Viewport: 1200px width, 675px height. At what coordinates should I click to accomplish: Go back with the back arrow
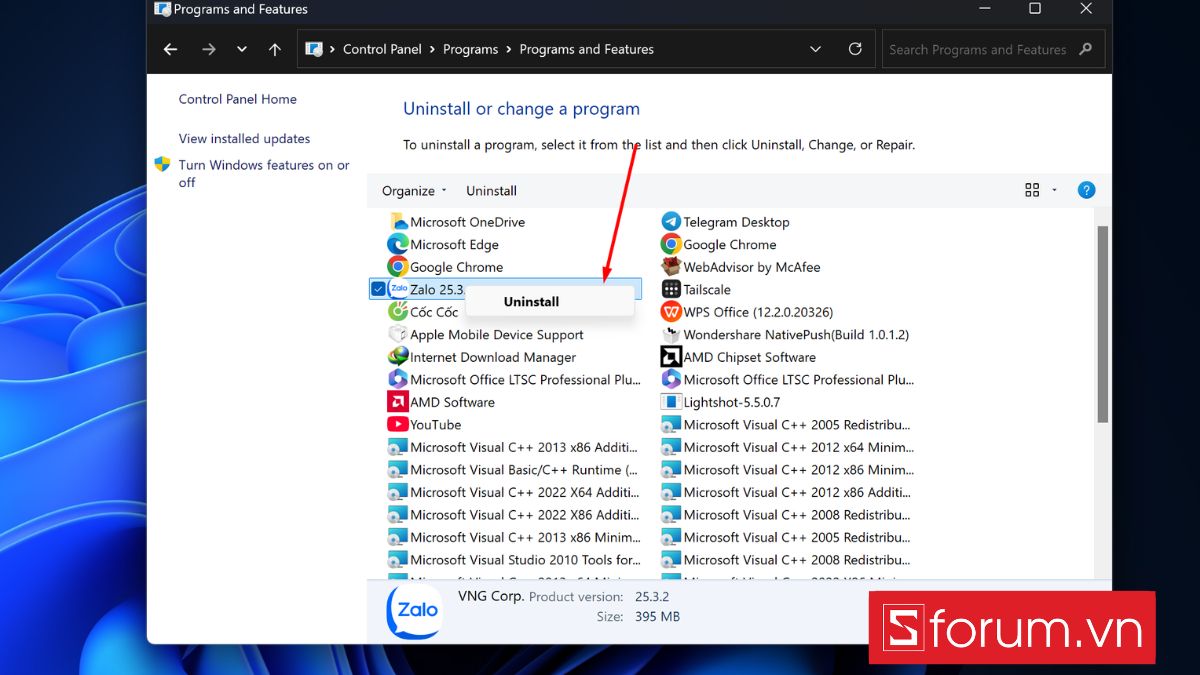point(170,49)
